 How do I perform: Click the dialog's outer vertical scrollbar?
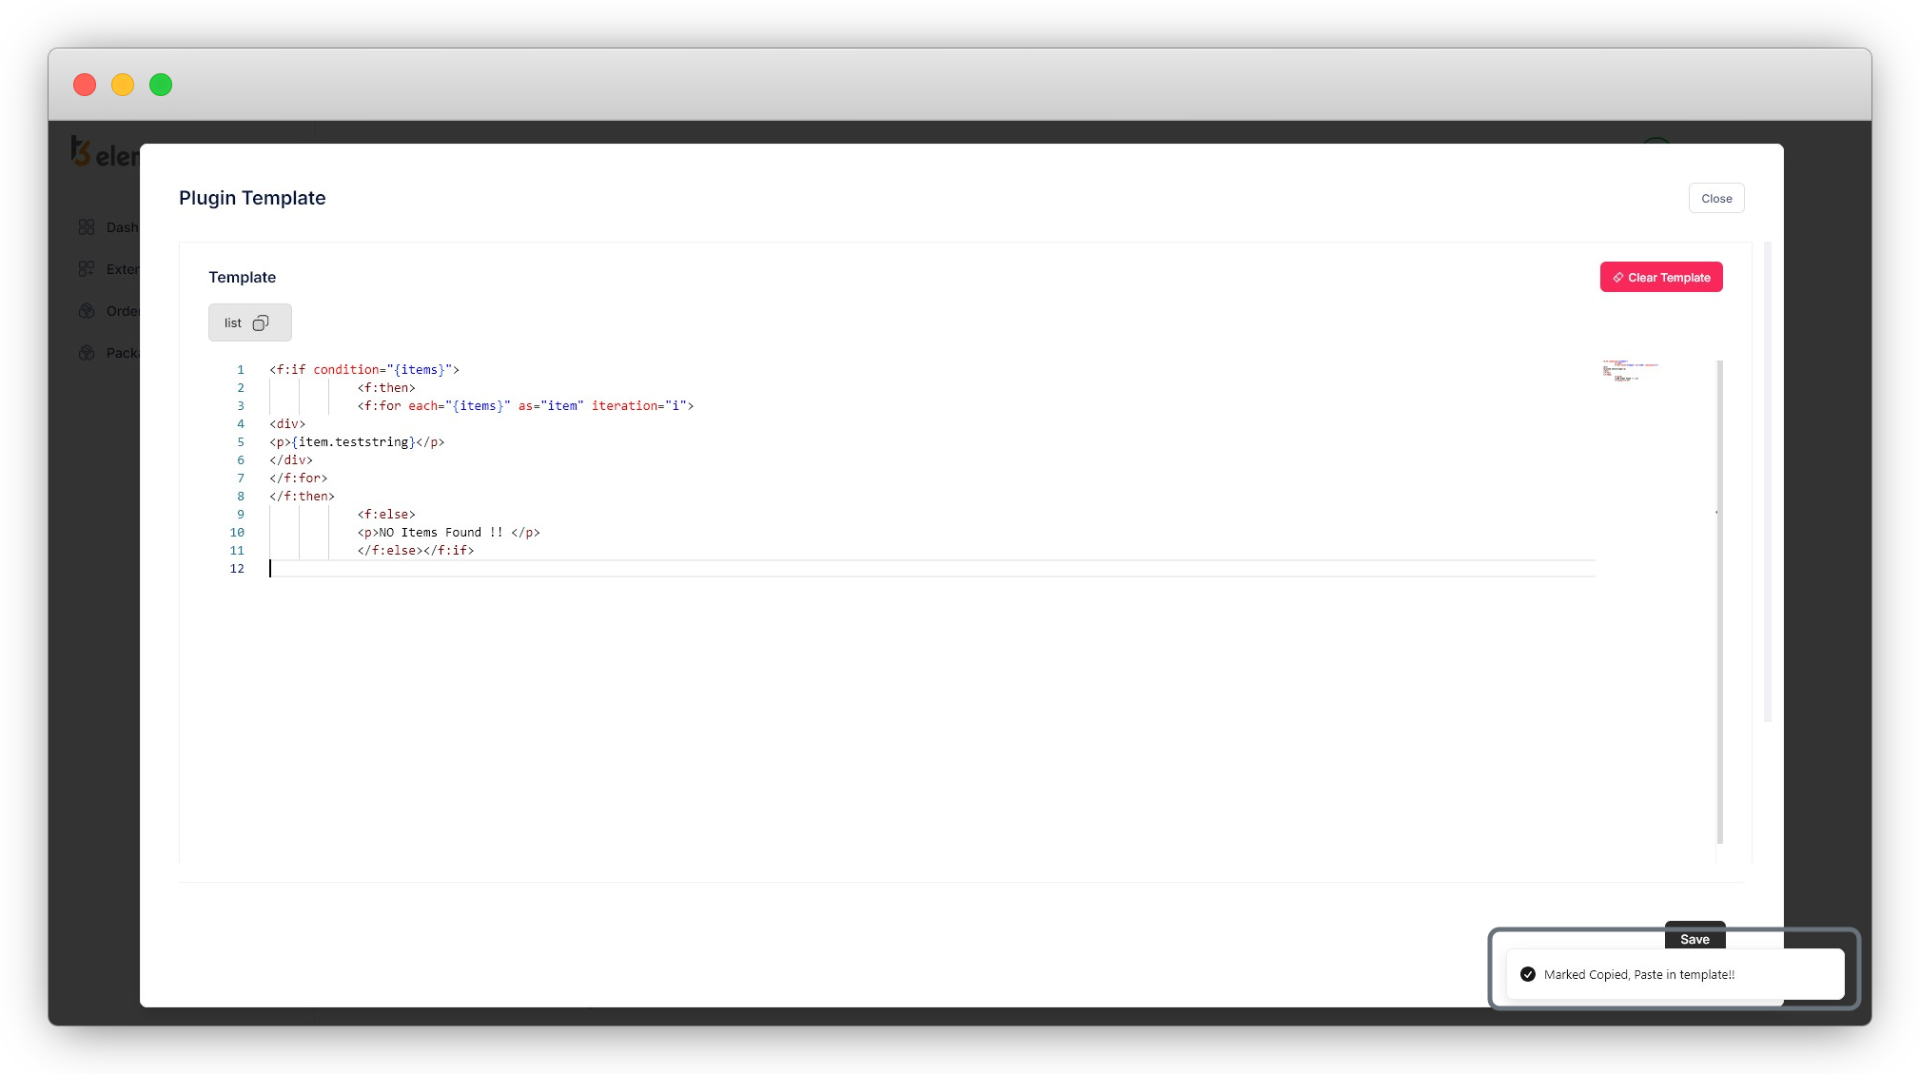point(1767,480)
